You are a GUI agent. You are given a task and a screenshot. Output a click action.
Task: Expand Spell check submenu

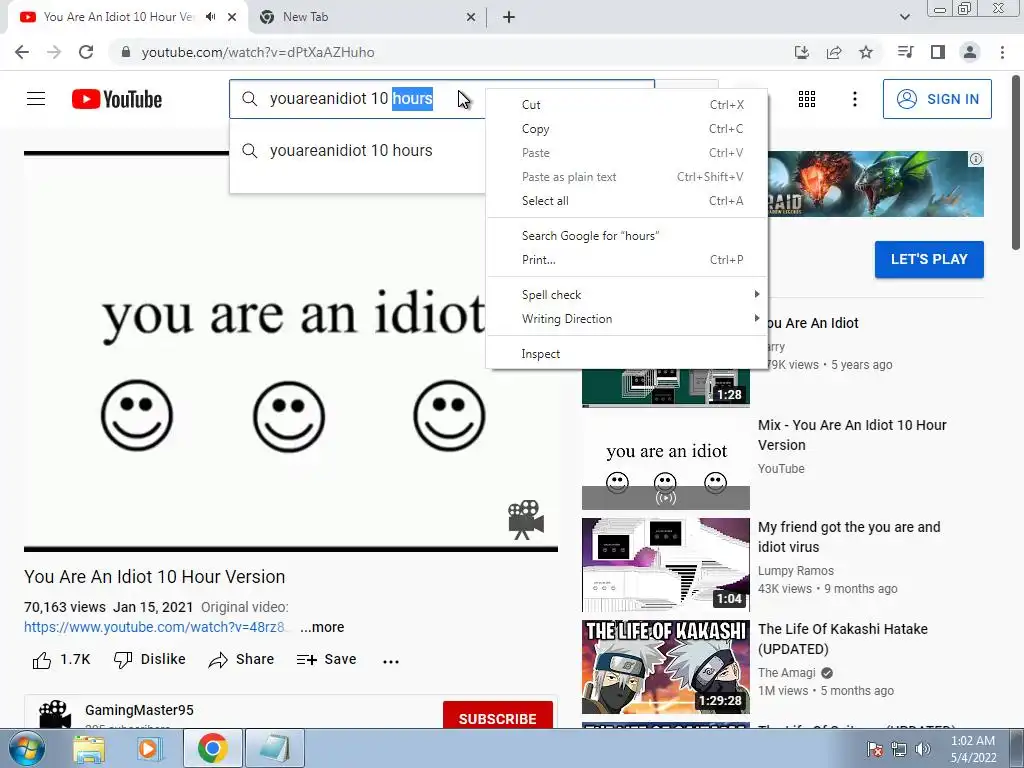coord(627,295)
